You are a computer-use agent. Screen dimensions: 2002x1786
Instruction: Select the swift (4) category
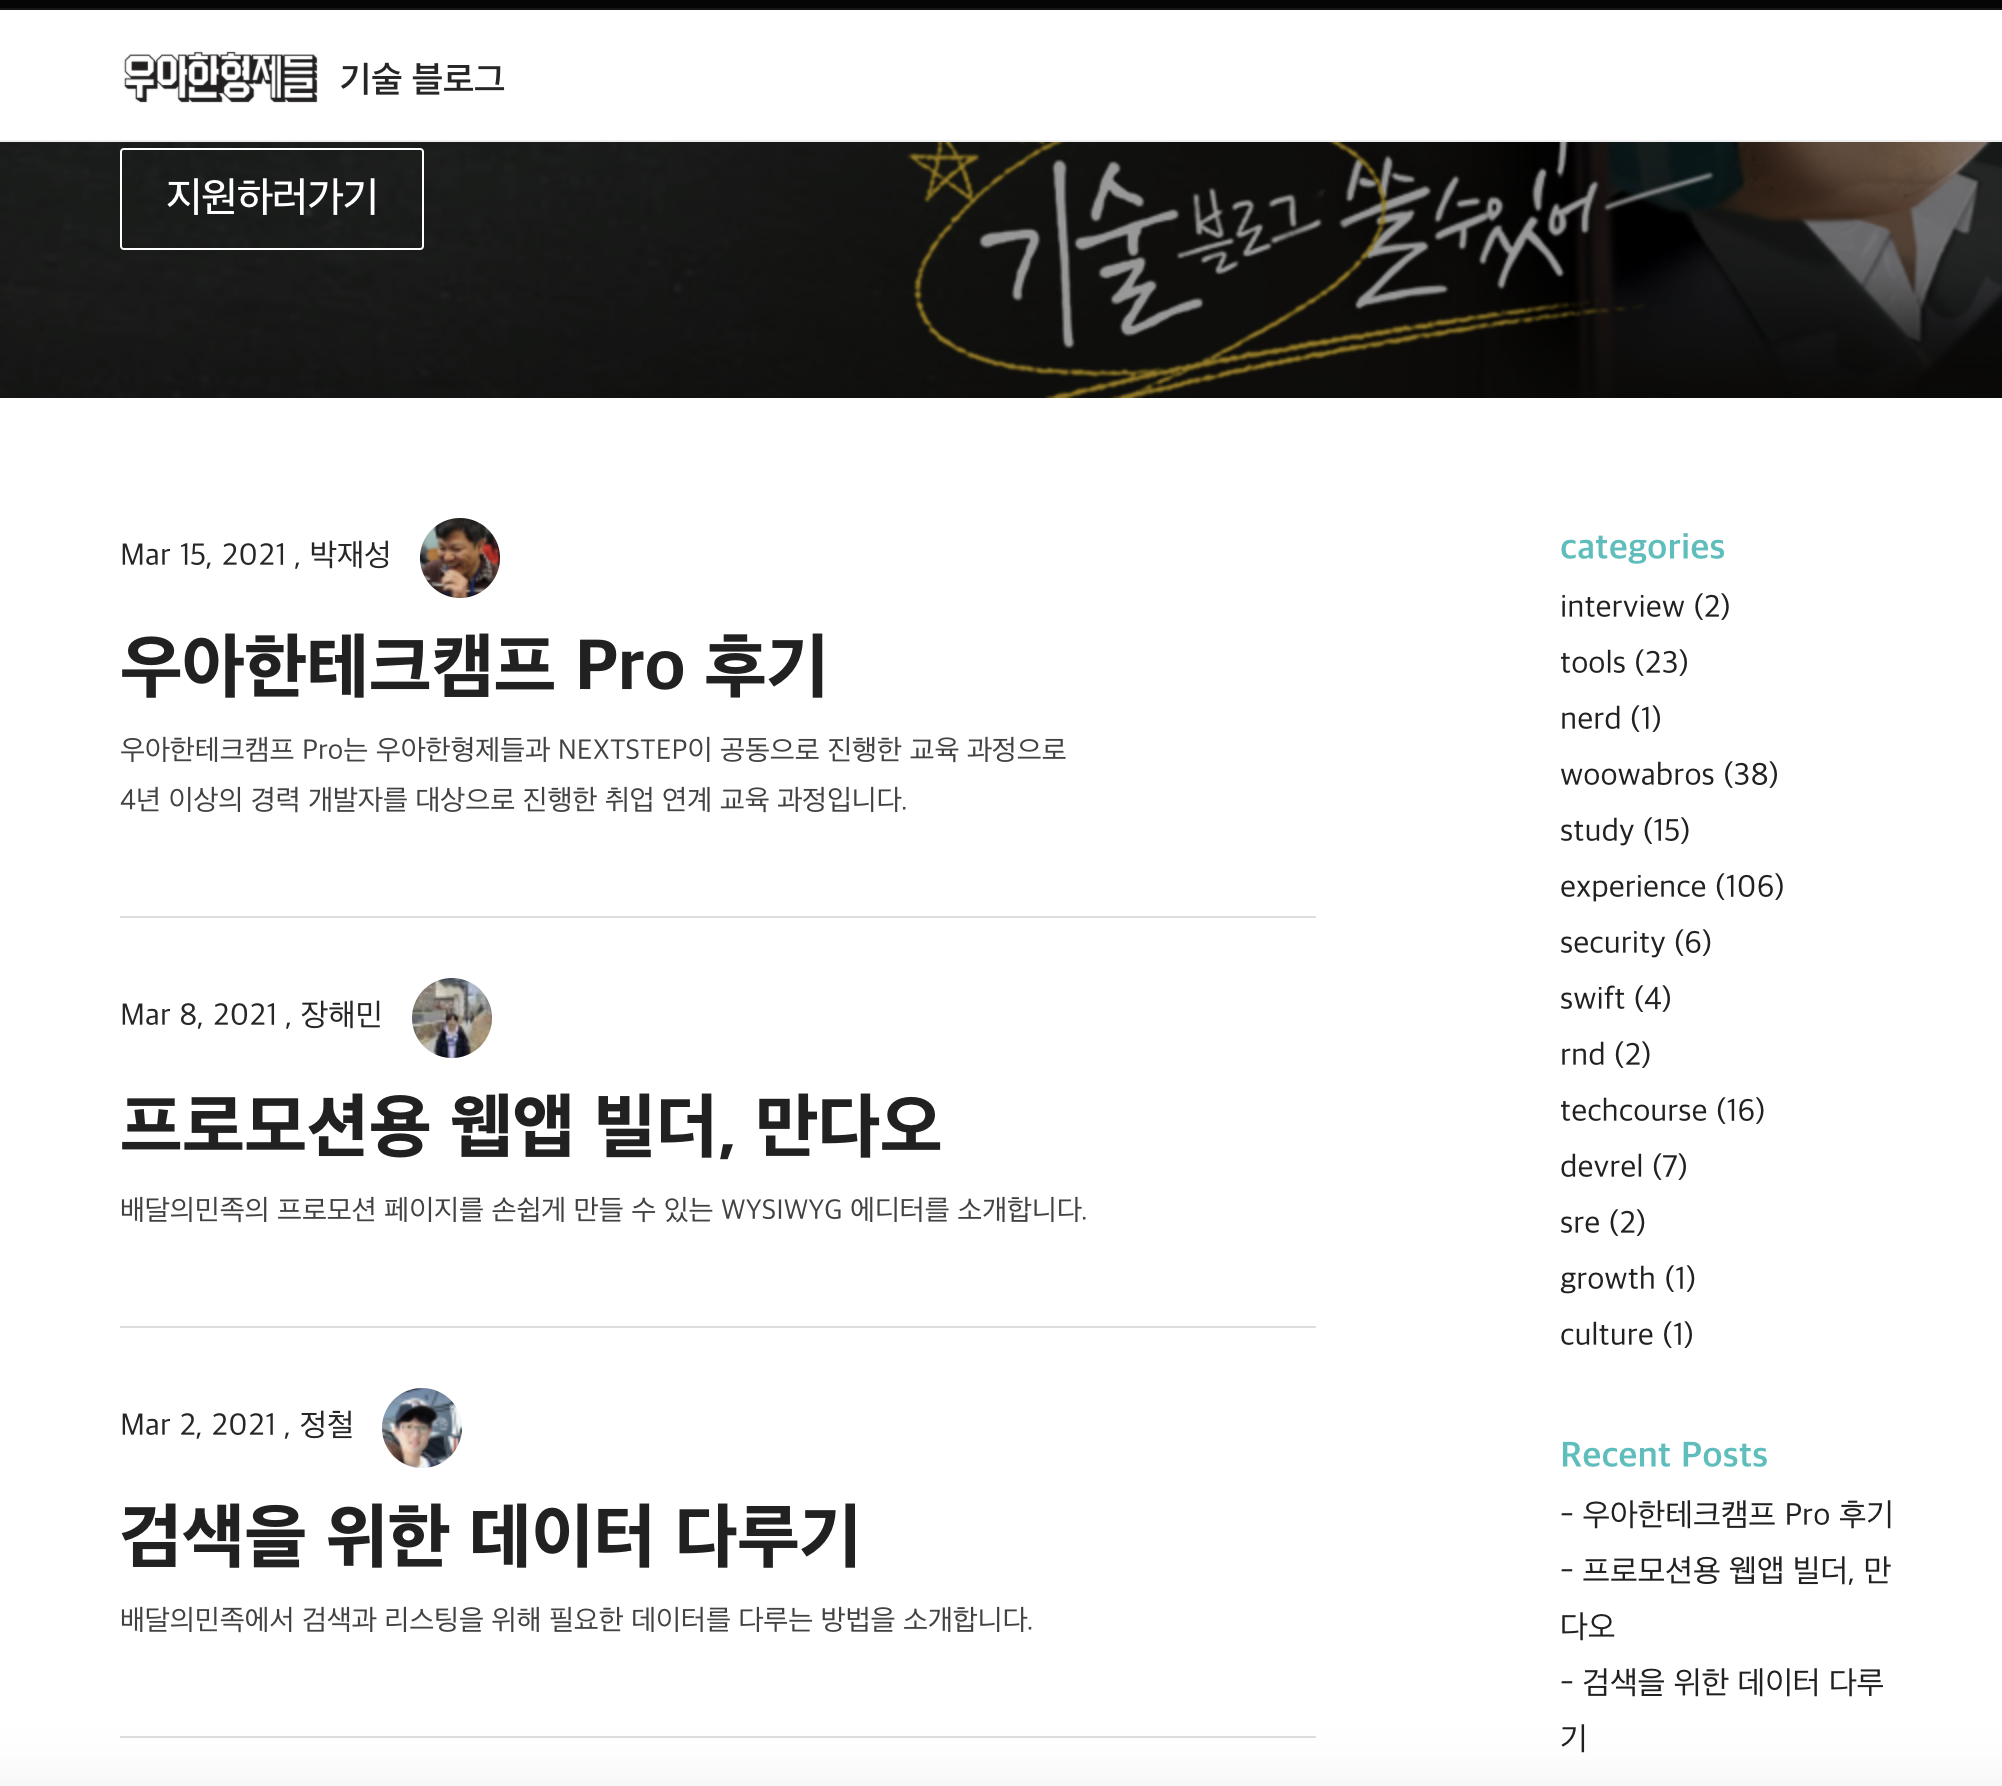pos(1616,998)
